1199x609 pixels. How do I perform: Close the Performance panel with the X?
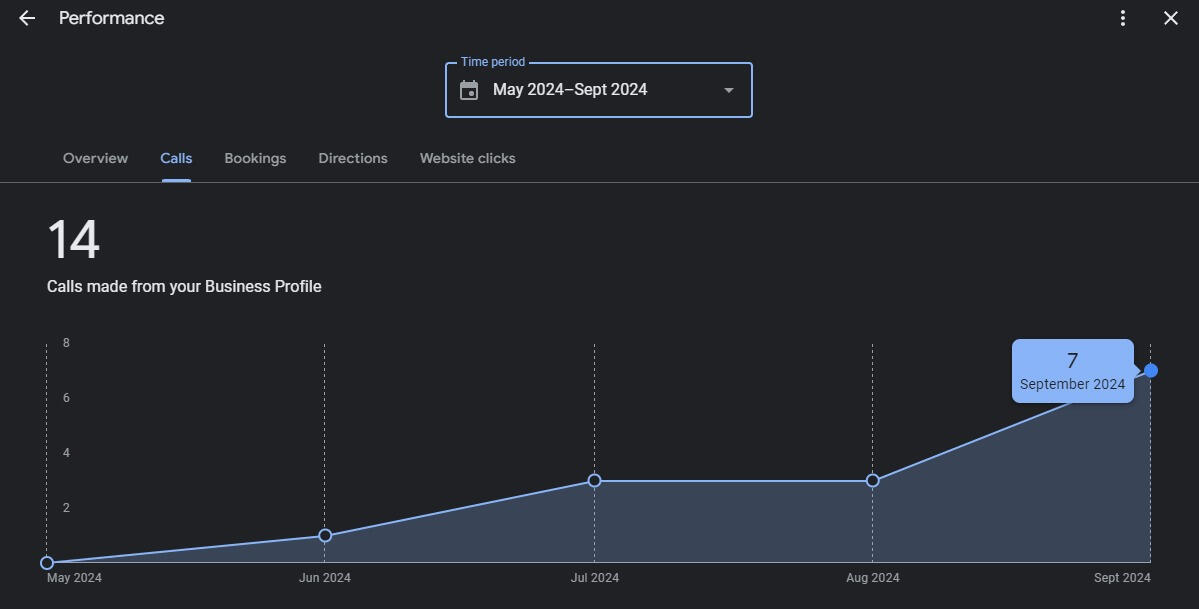pyautogui.click(x=1171, y=18)
